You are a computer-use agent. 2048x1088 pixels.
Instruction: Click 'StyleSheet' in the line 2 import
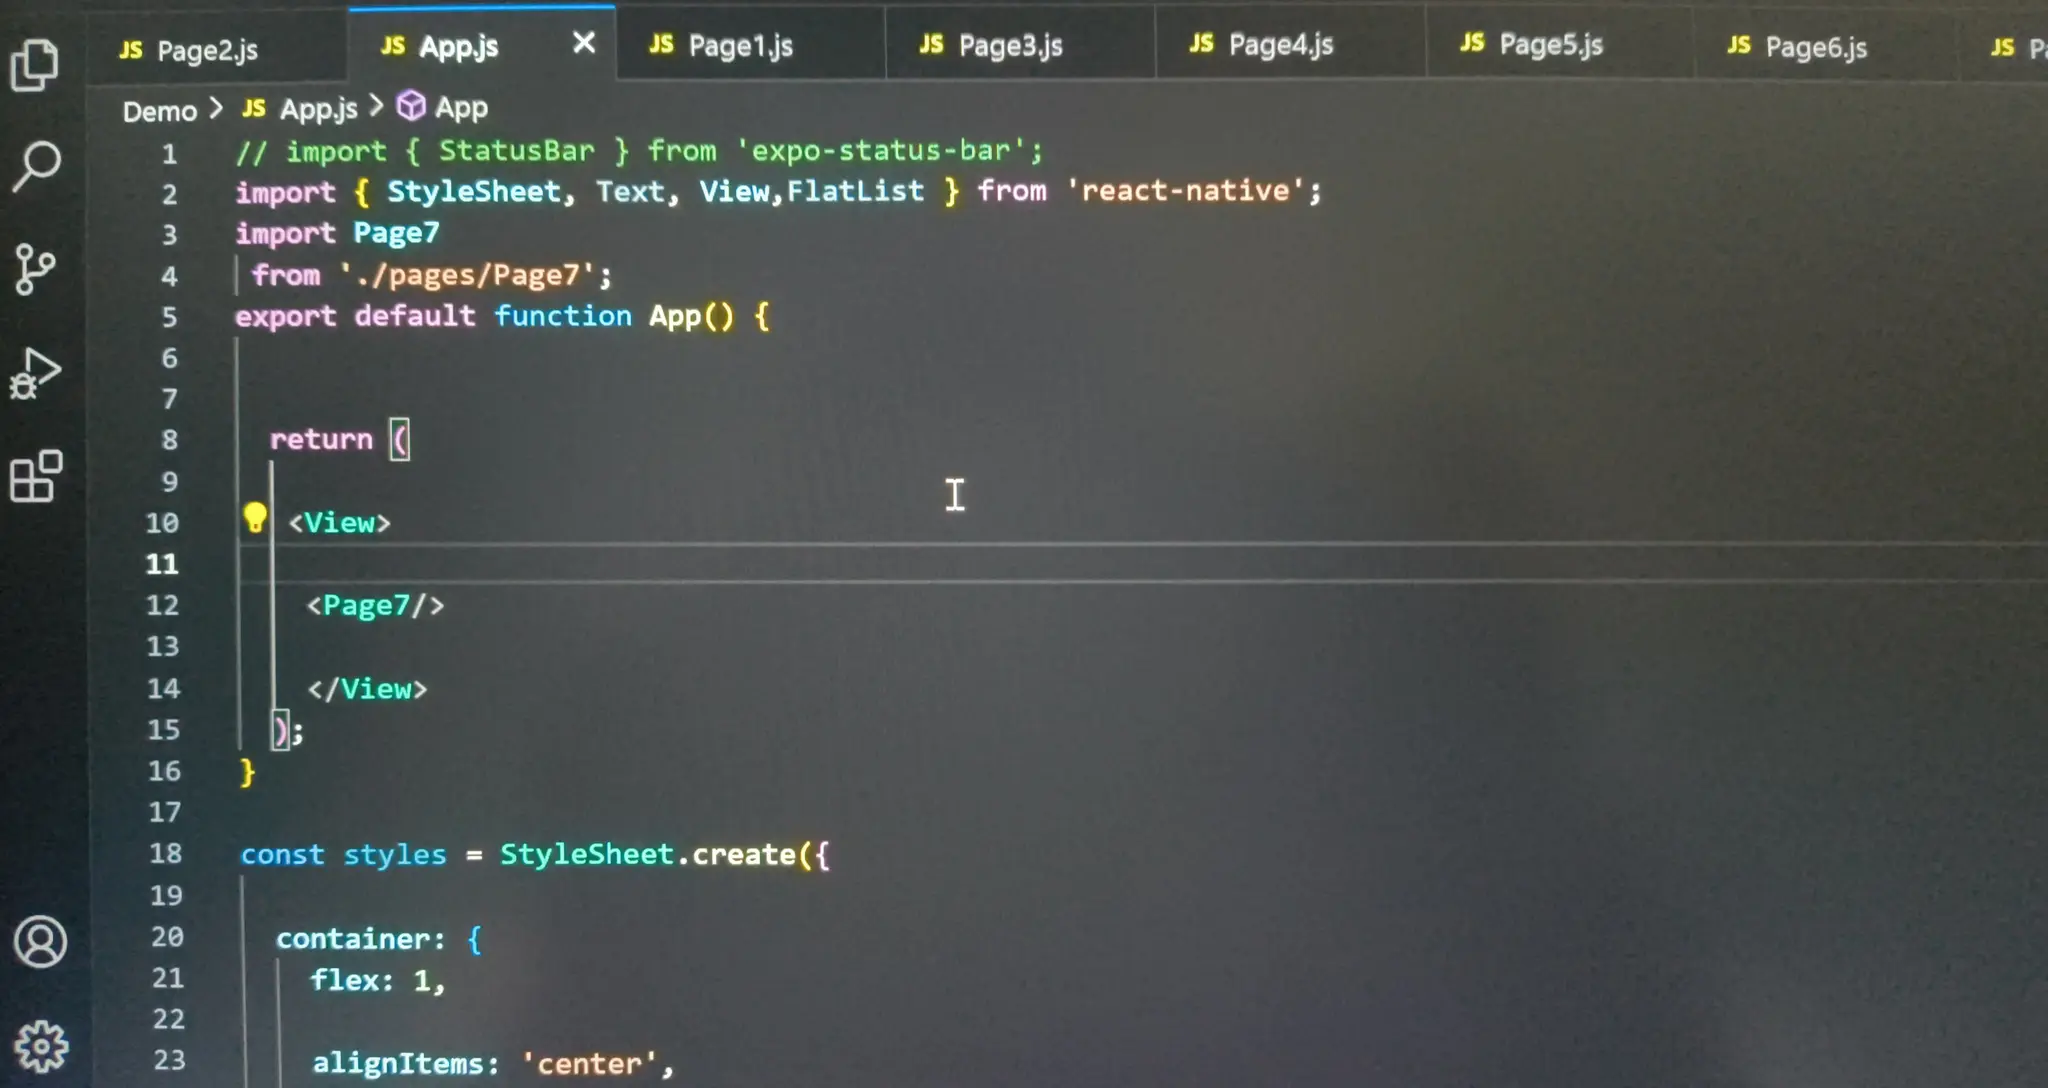(474, 191)
